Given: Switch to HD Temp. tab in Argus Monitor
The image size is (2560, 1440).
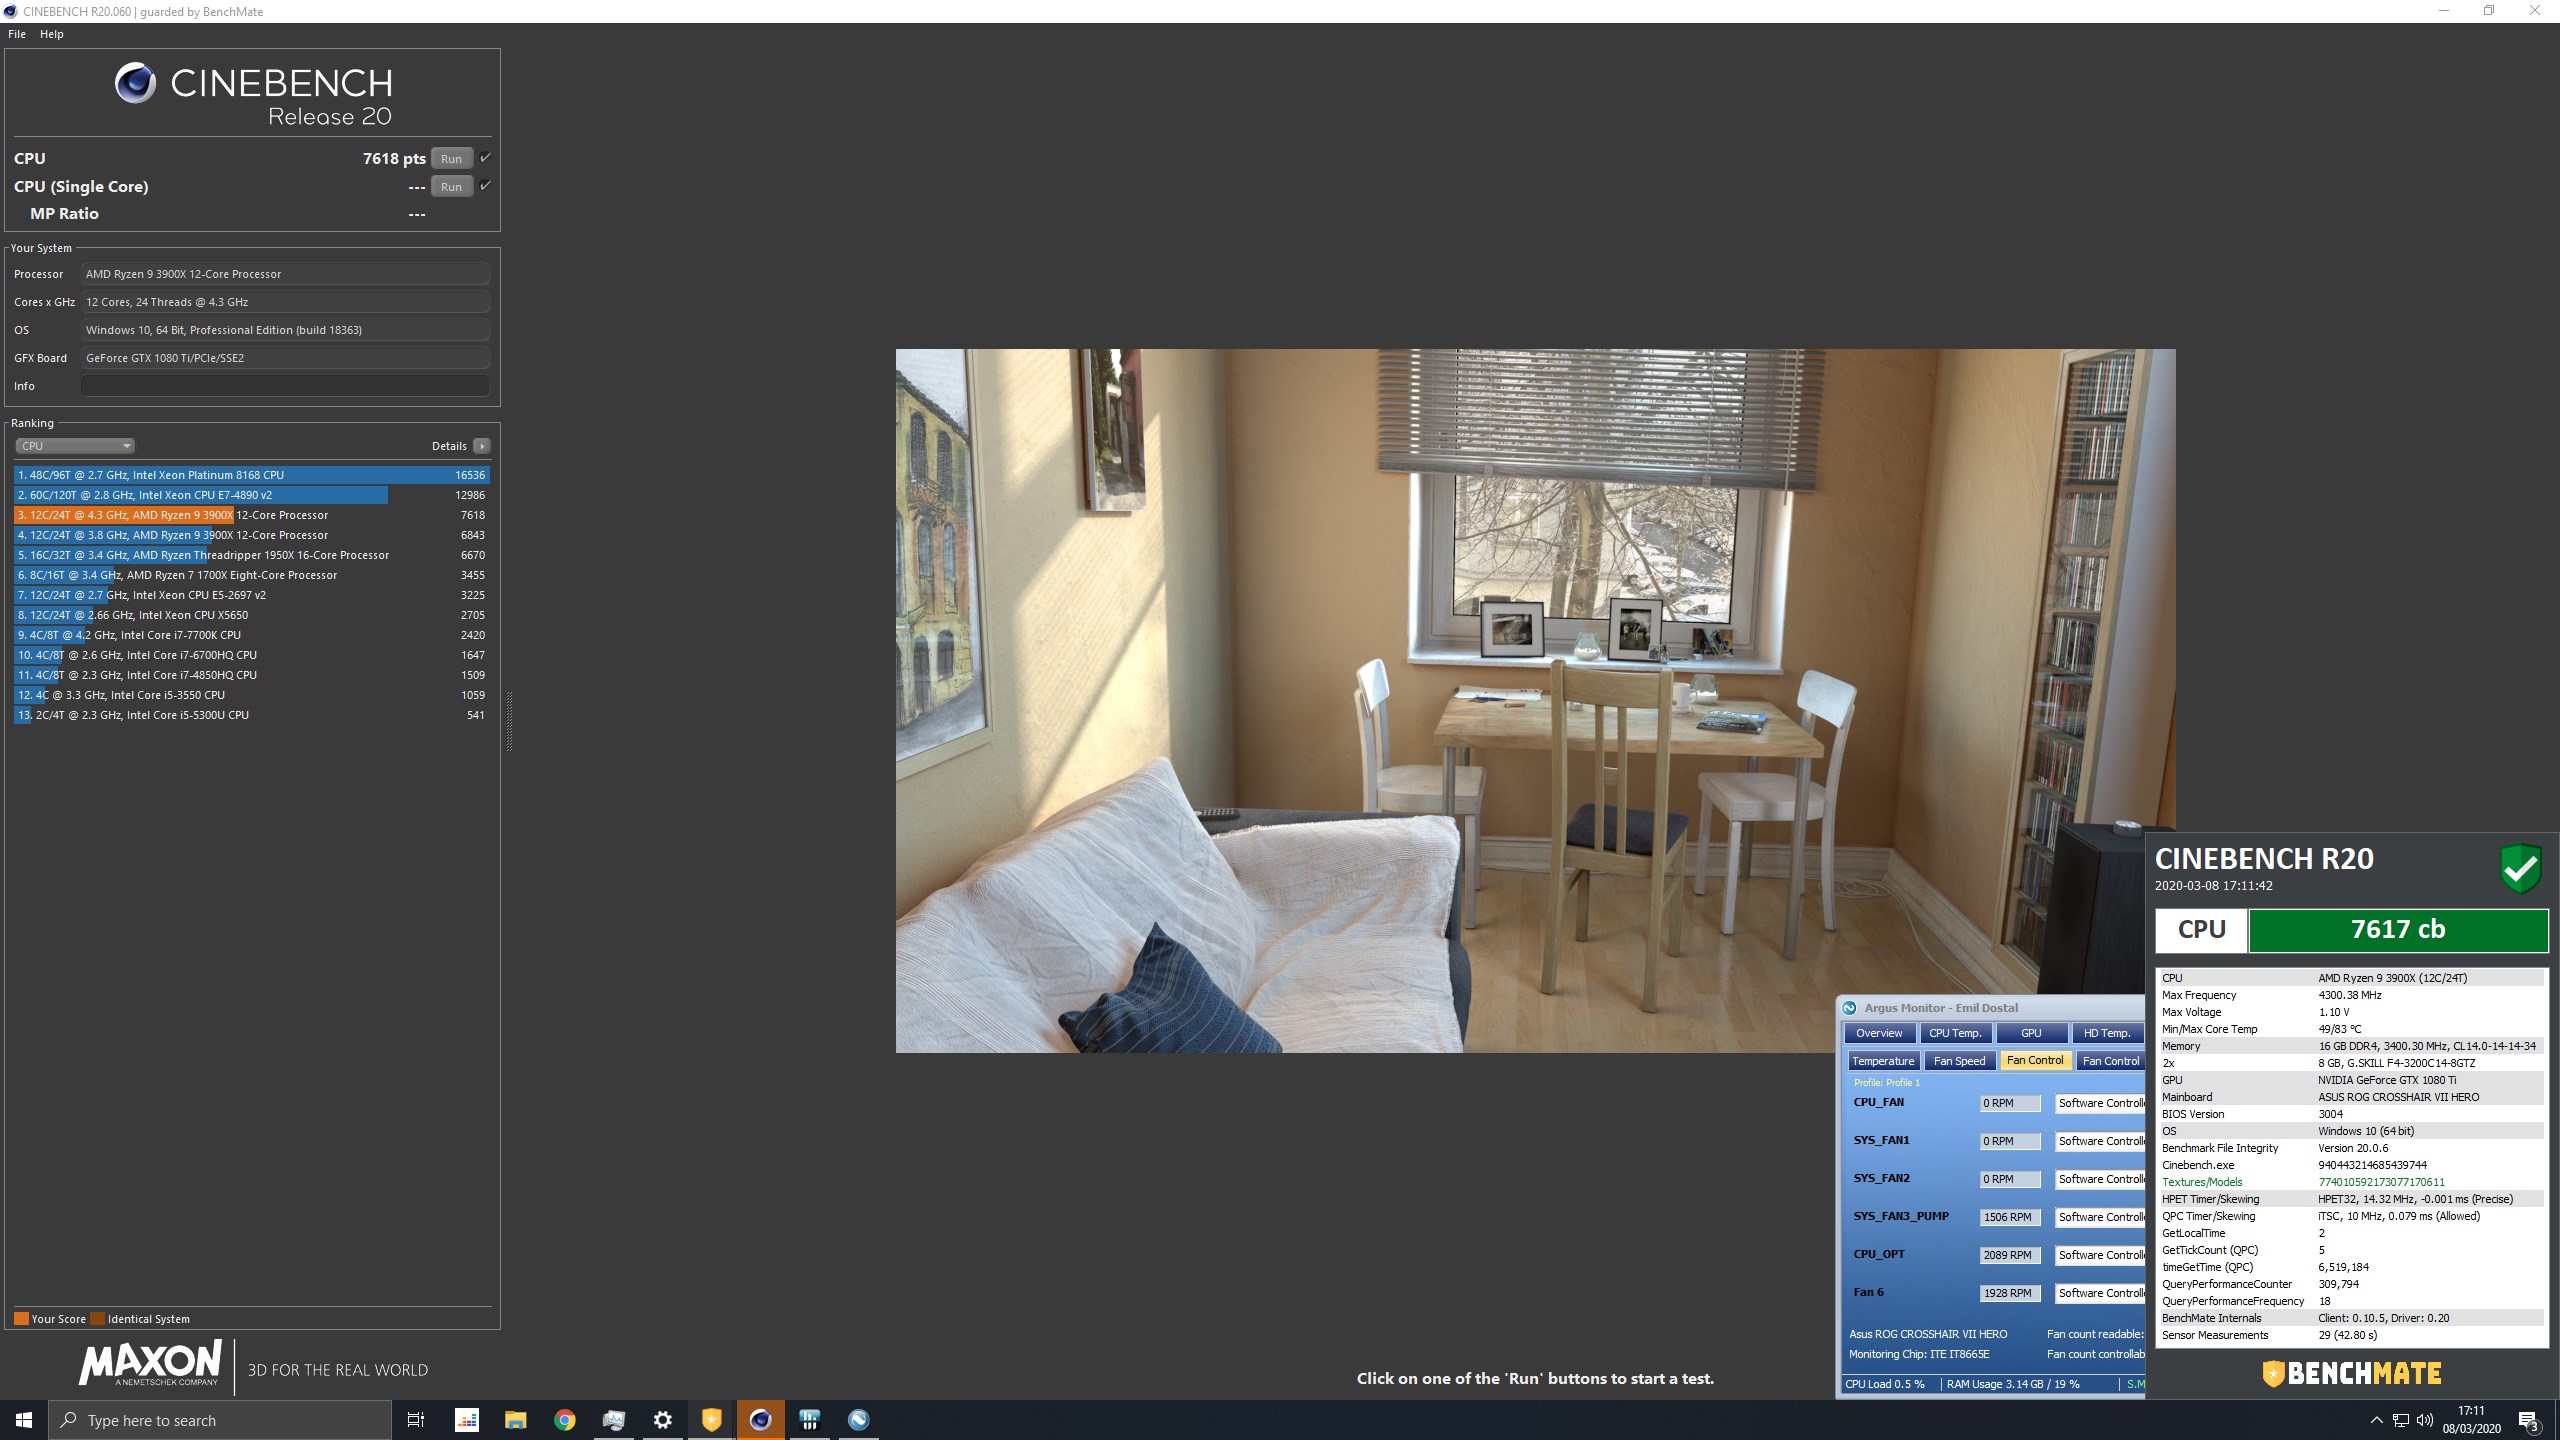Looking at the screenshot, I should (2107, 1033).
